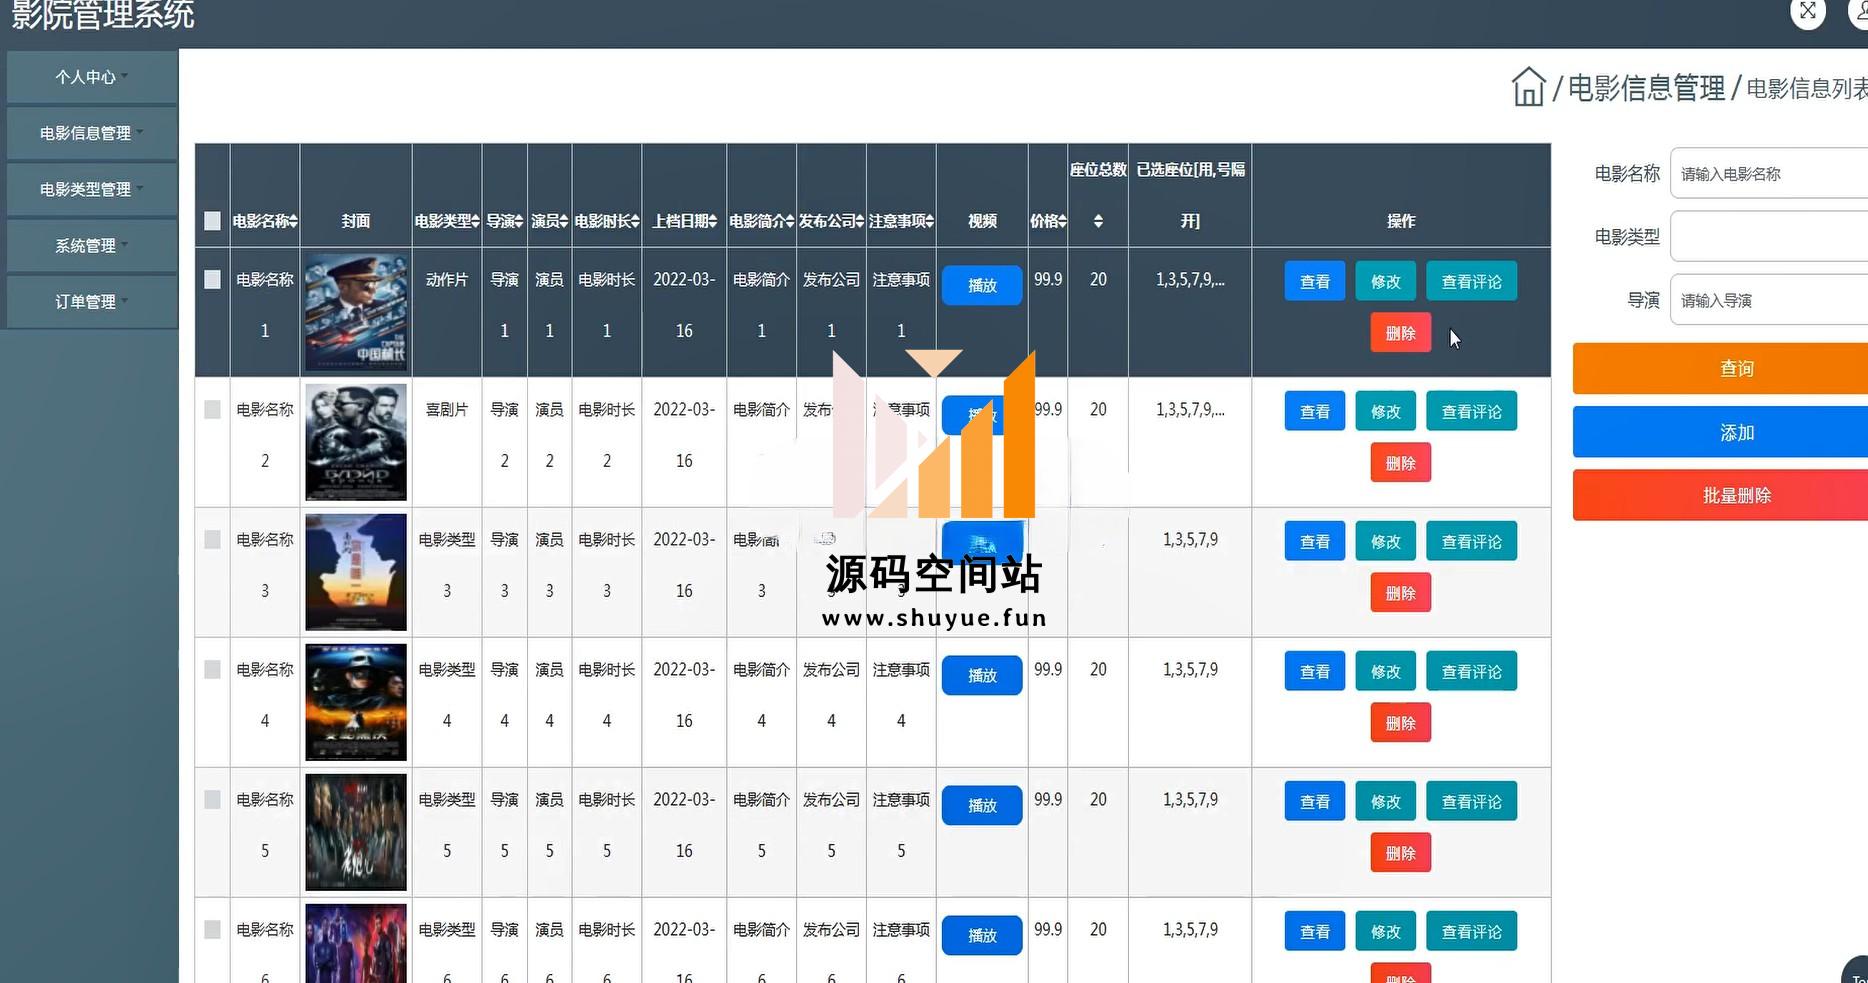Click the fullscreen expand icon in header

(x=1807, y=12)
